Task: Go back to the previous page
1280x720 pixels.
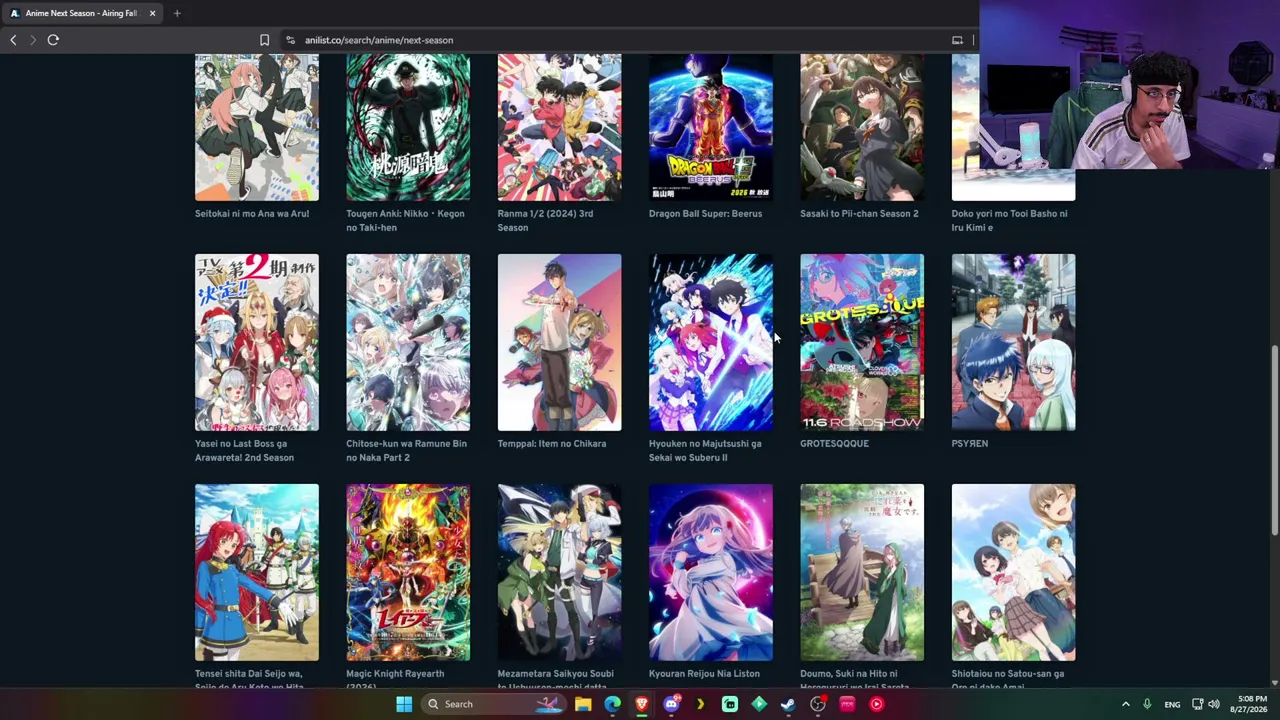Action: 13,40
